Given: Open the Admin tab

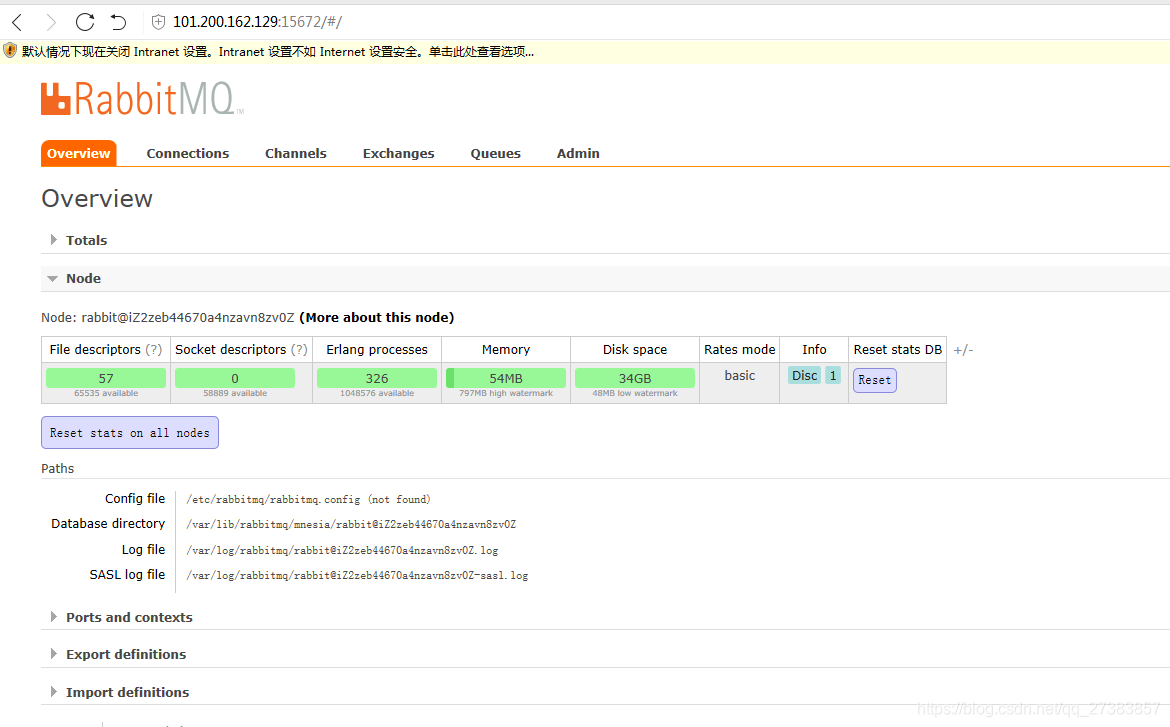Looking at the screenshot, I should pos(578,153).
